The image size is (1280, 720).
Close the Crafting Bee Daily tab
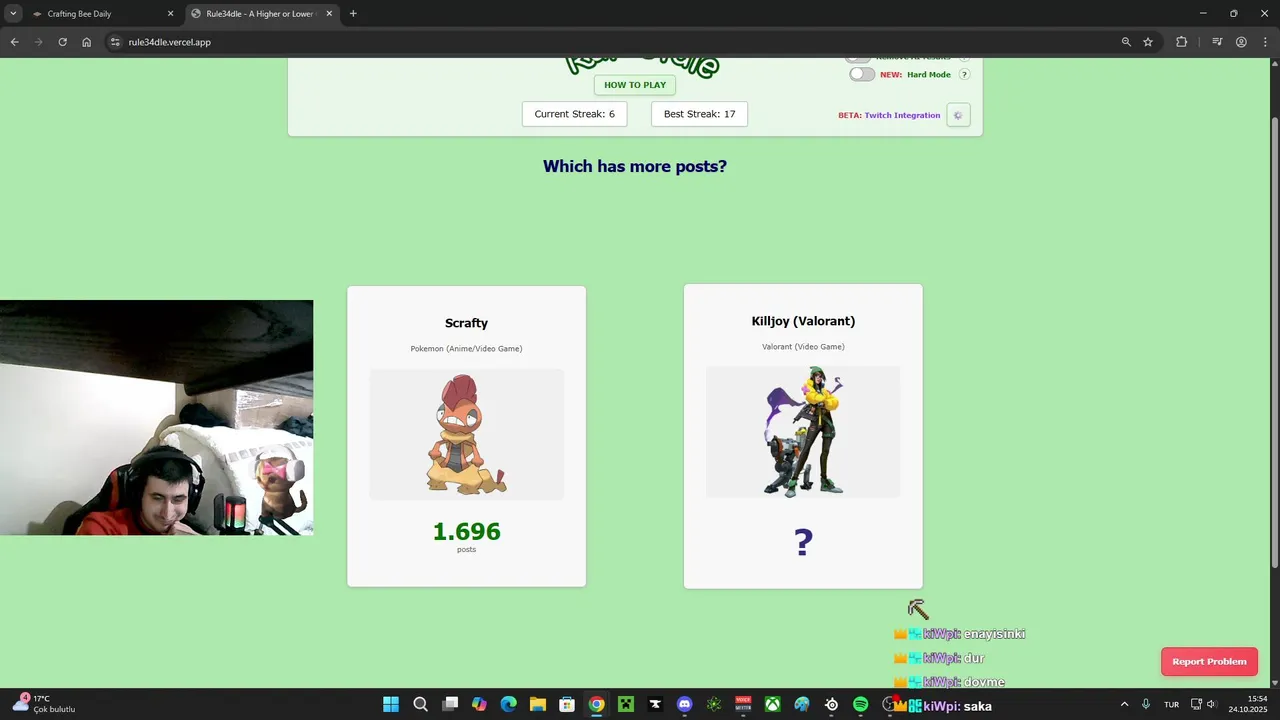[170, 14]
